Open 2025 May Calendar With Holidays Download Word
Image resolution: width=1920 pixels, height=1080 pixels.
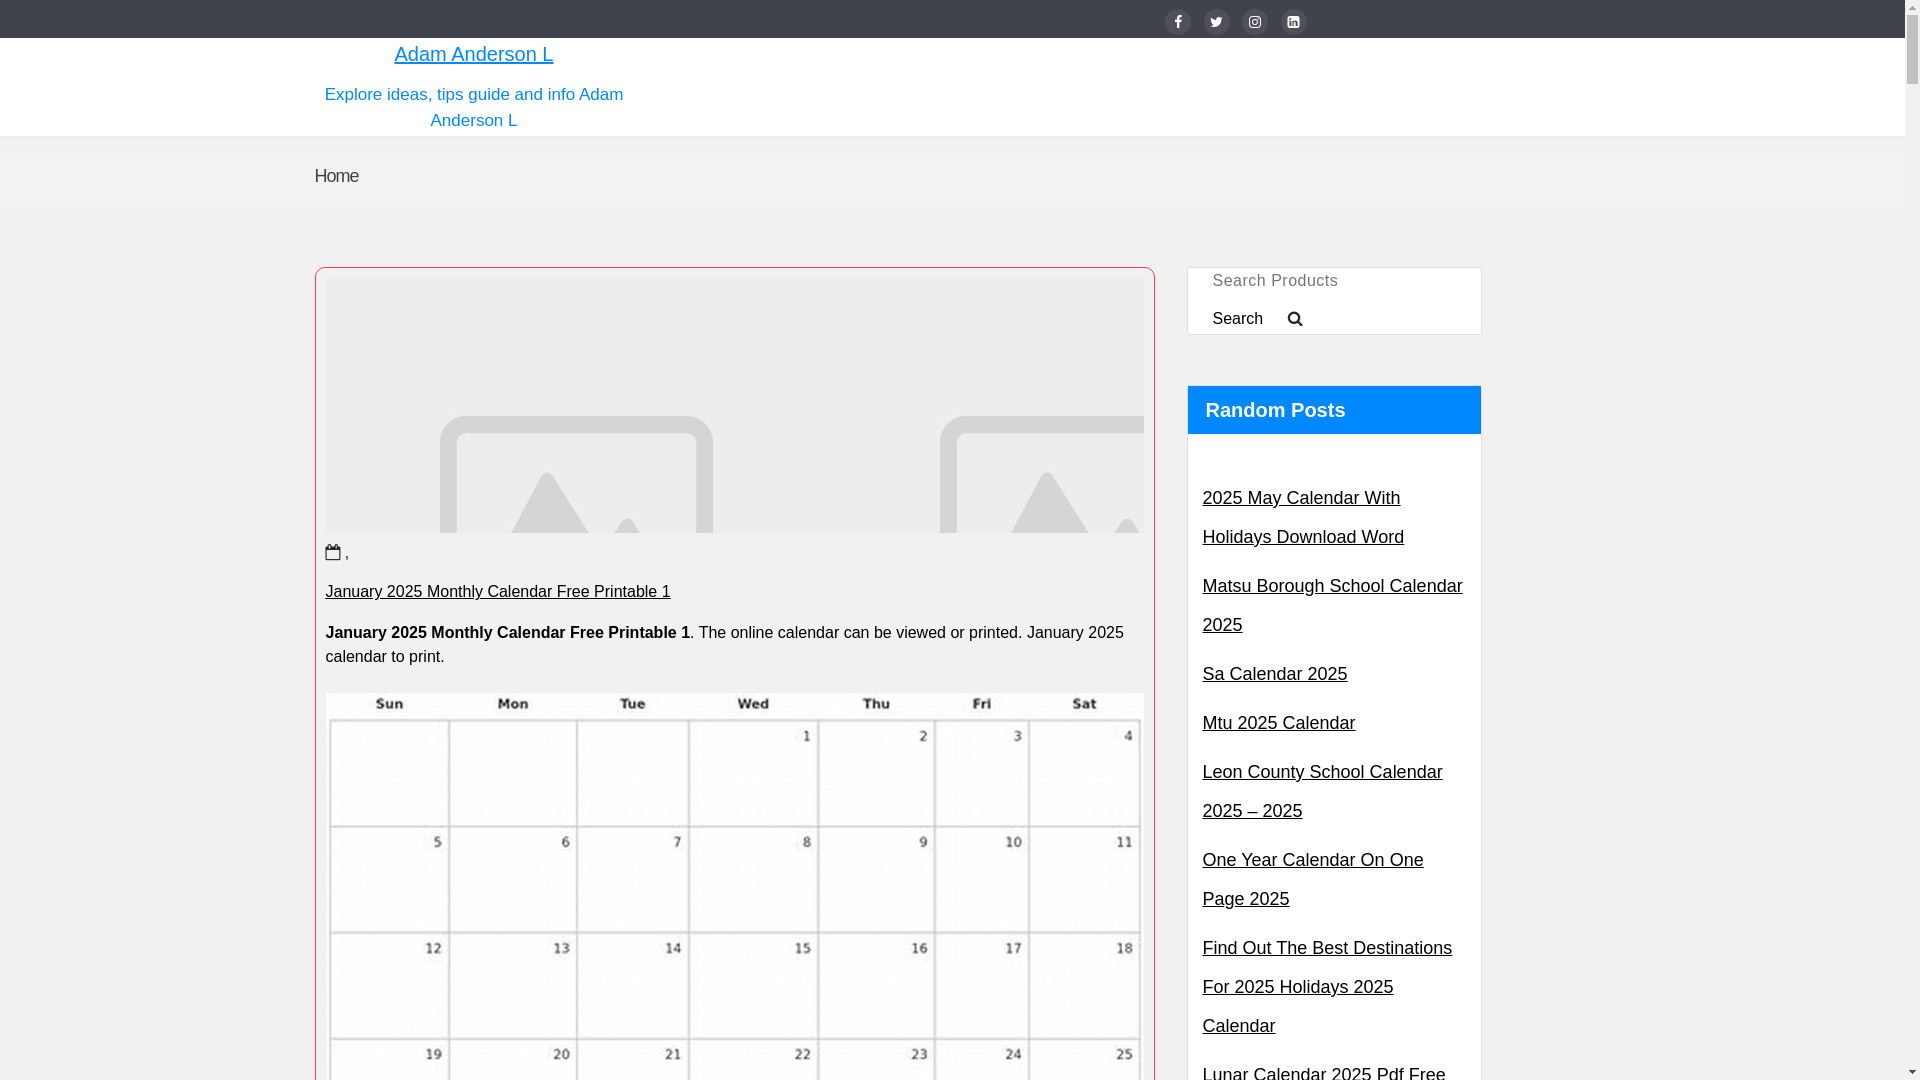tap(1303, 517)
